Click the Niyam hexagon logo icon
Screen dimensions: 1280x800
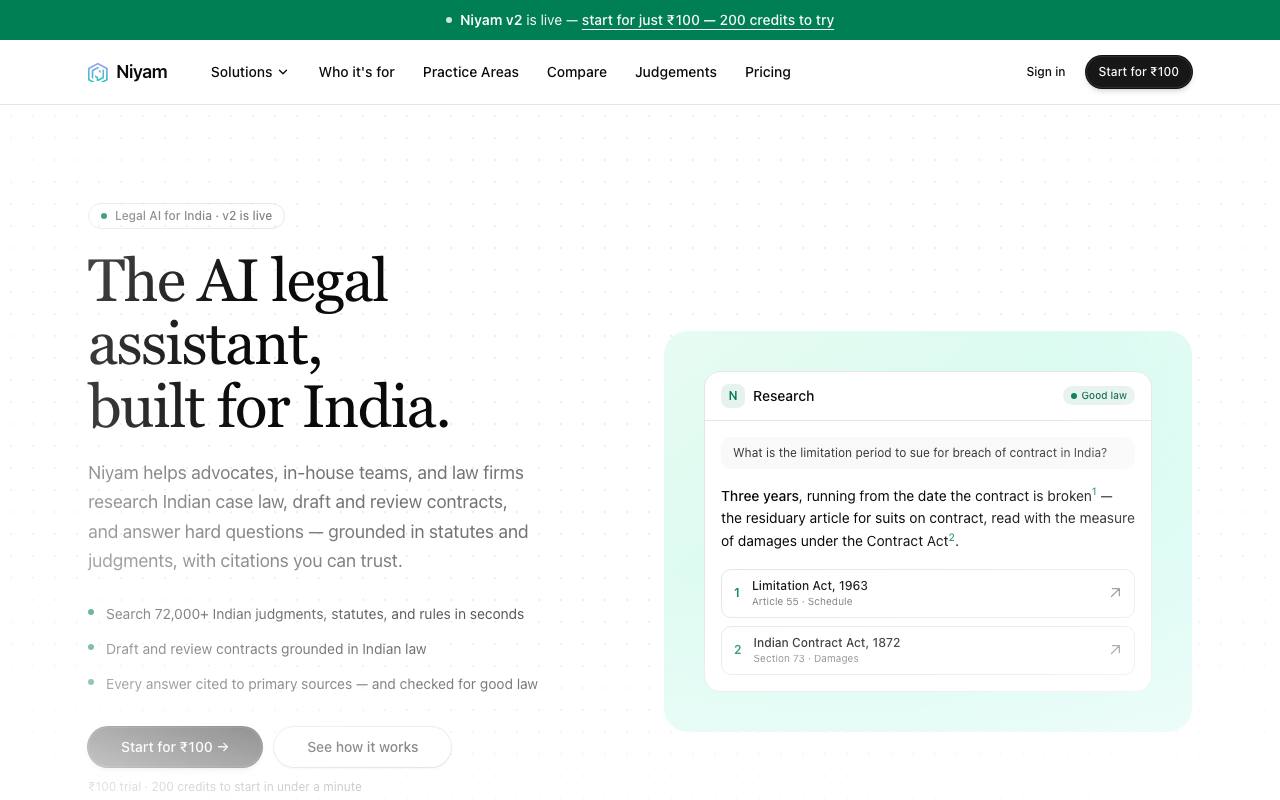point(98,72)
